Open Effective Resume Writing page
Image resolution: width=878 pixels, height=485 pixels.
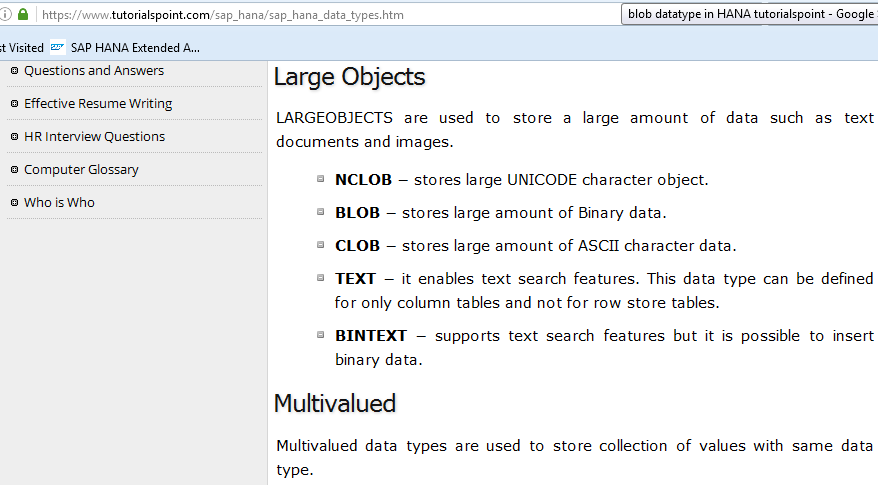coord(98,104)
